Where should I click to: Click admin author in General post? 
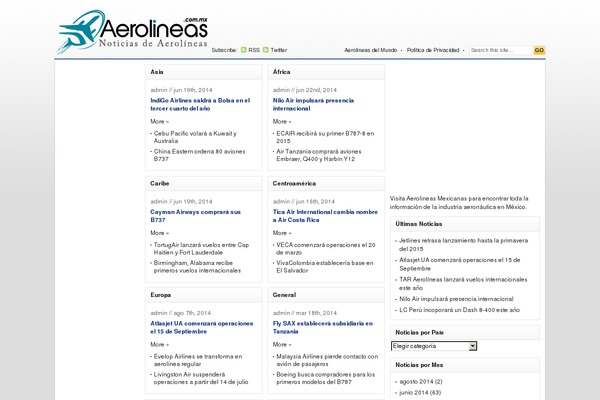281,313
